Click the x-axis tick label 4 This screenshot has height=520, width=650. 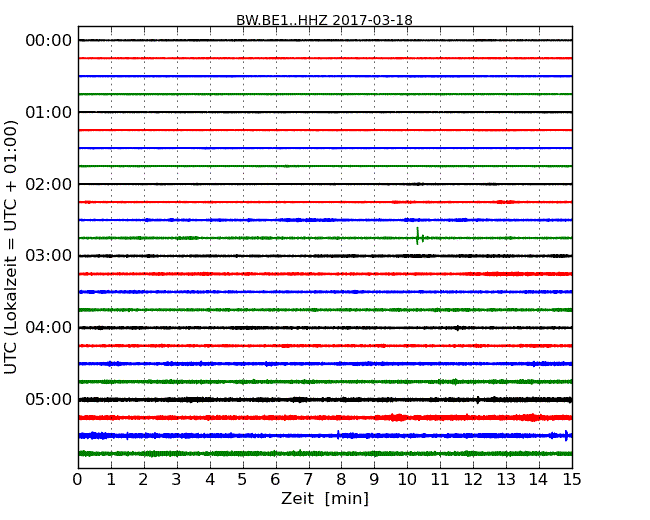click(210, 480)
